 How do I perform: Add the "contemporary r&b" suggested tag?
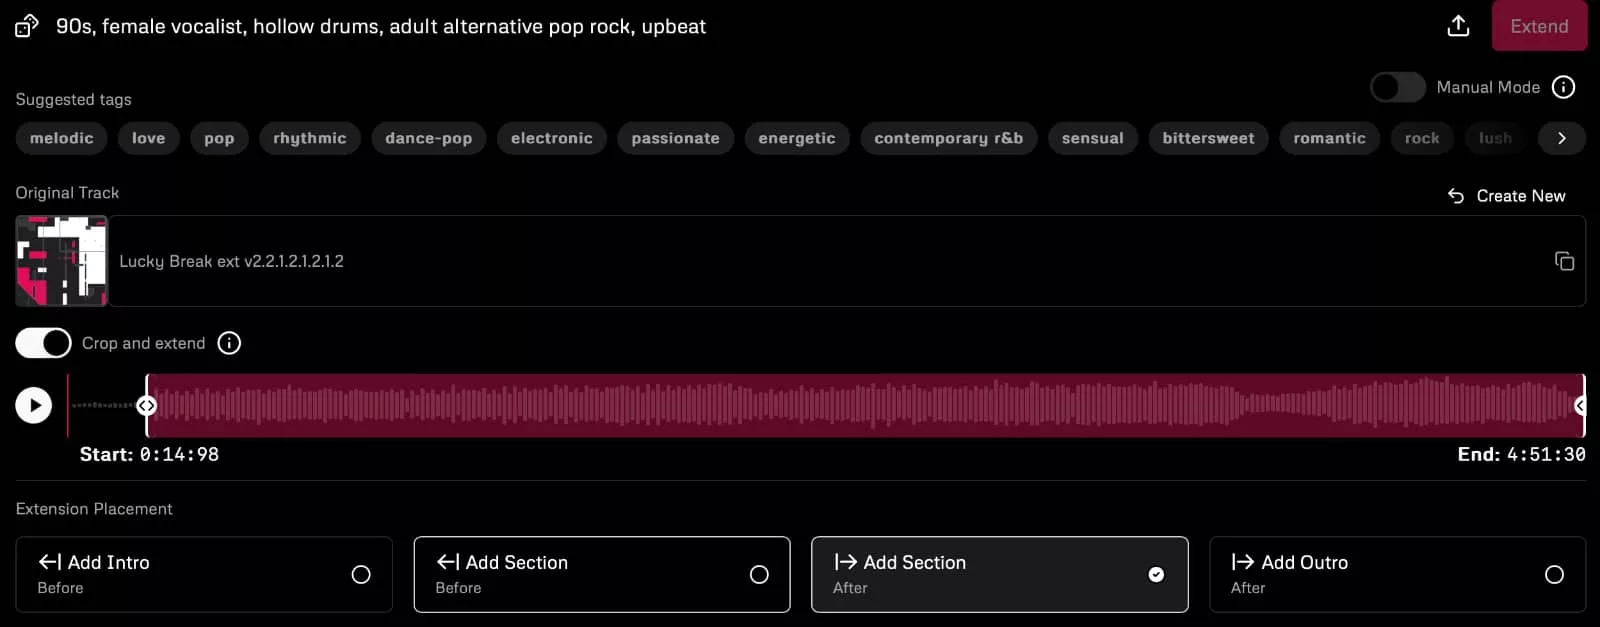coord(948,138)
